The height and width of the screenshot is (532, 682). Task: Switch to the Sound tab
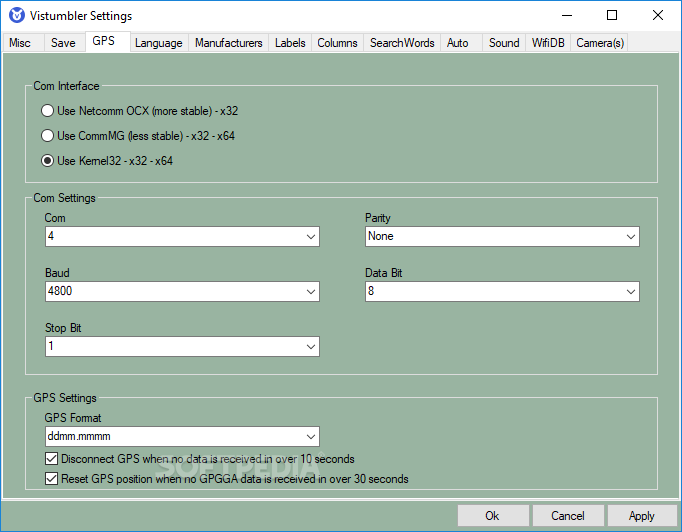(x=504, y=43)
